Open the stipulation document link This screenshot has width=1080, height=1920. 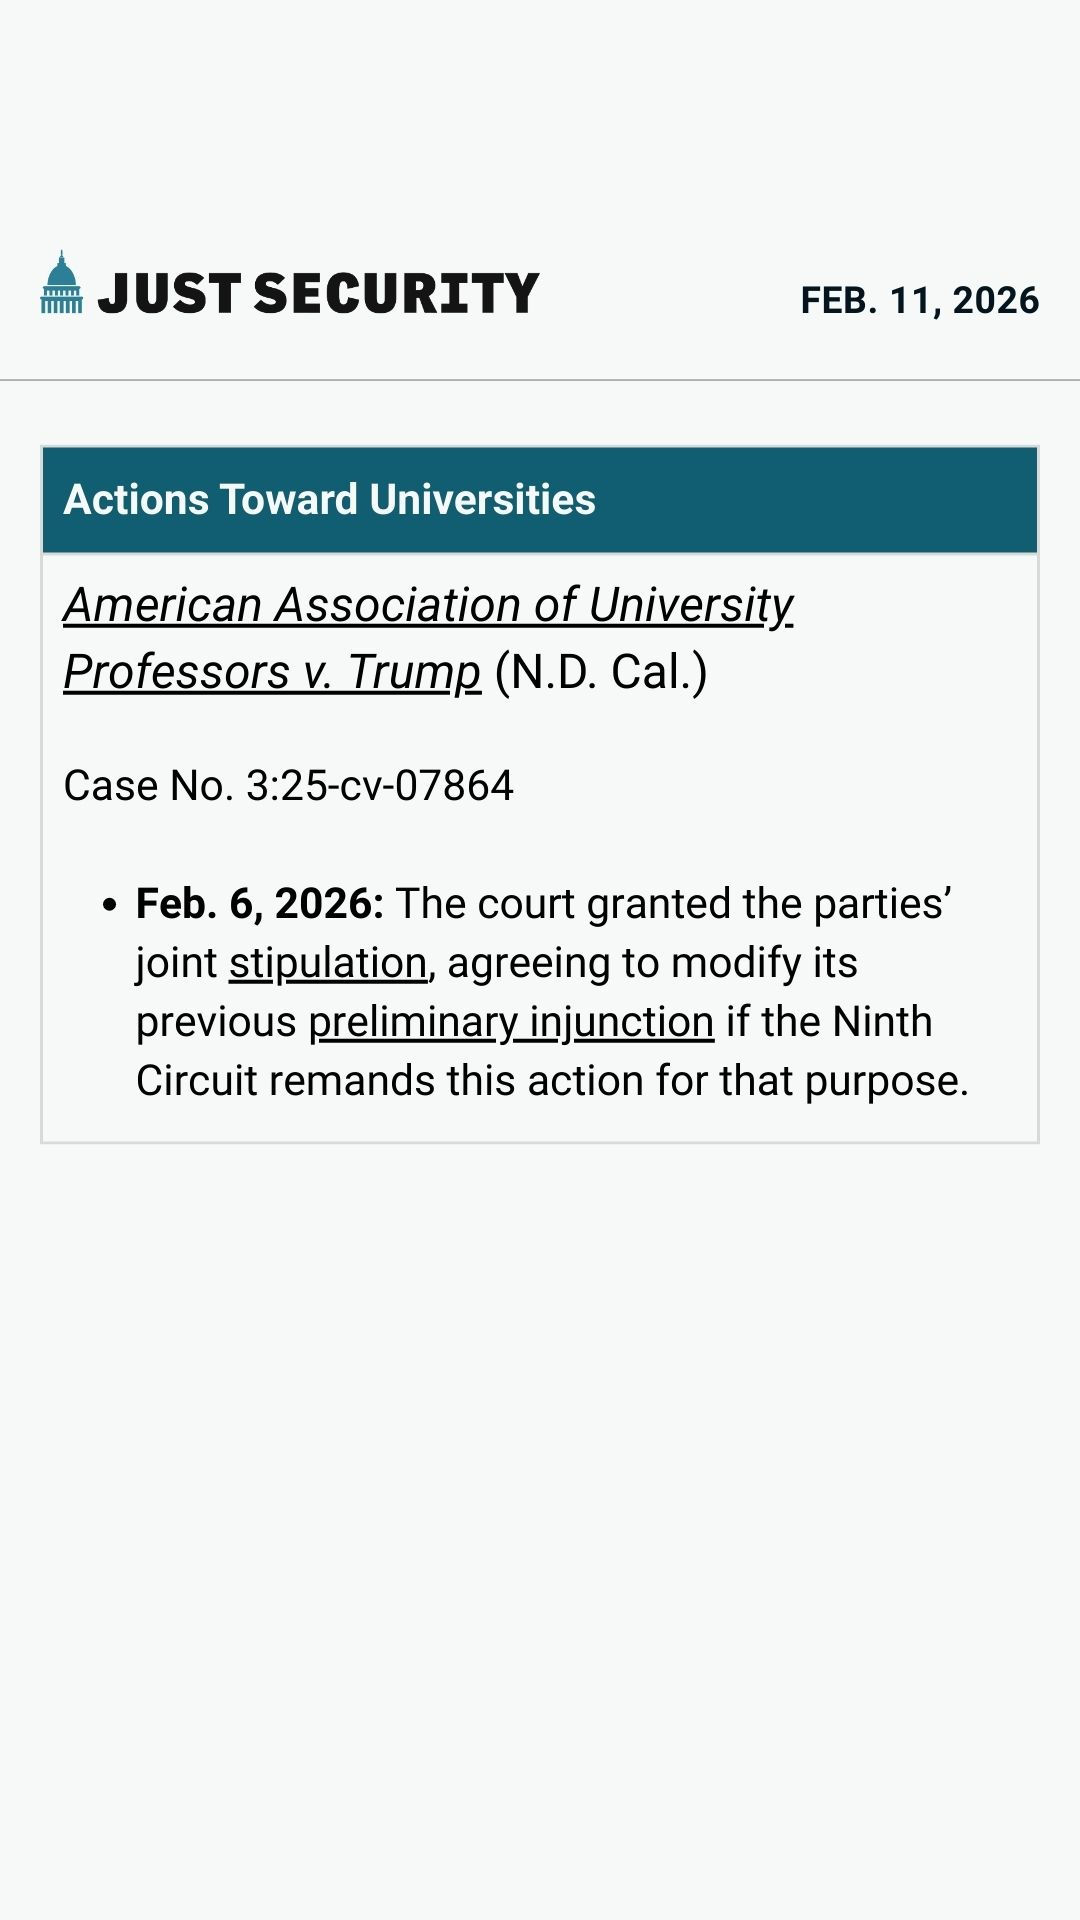328,963
